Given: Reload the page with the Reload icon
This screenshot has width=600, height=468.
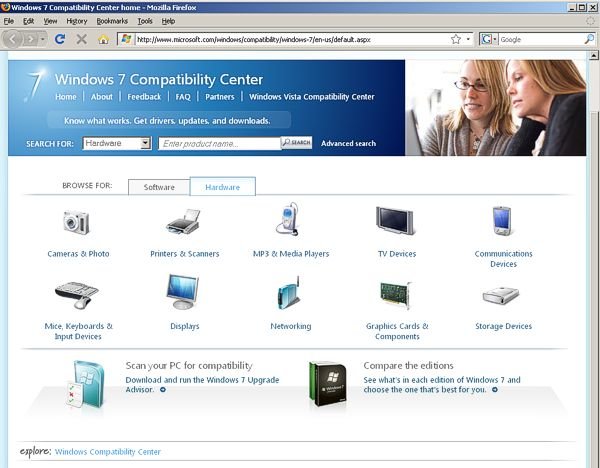Looking at the screenshot, I should click(x=60, y=39).
